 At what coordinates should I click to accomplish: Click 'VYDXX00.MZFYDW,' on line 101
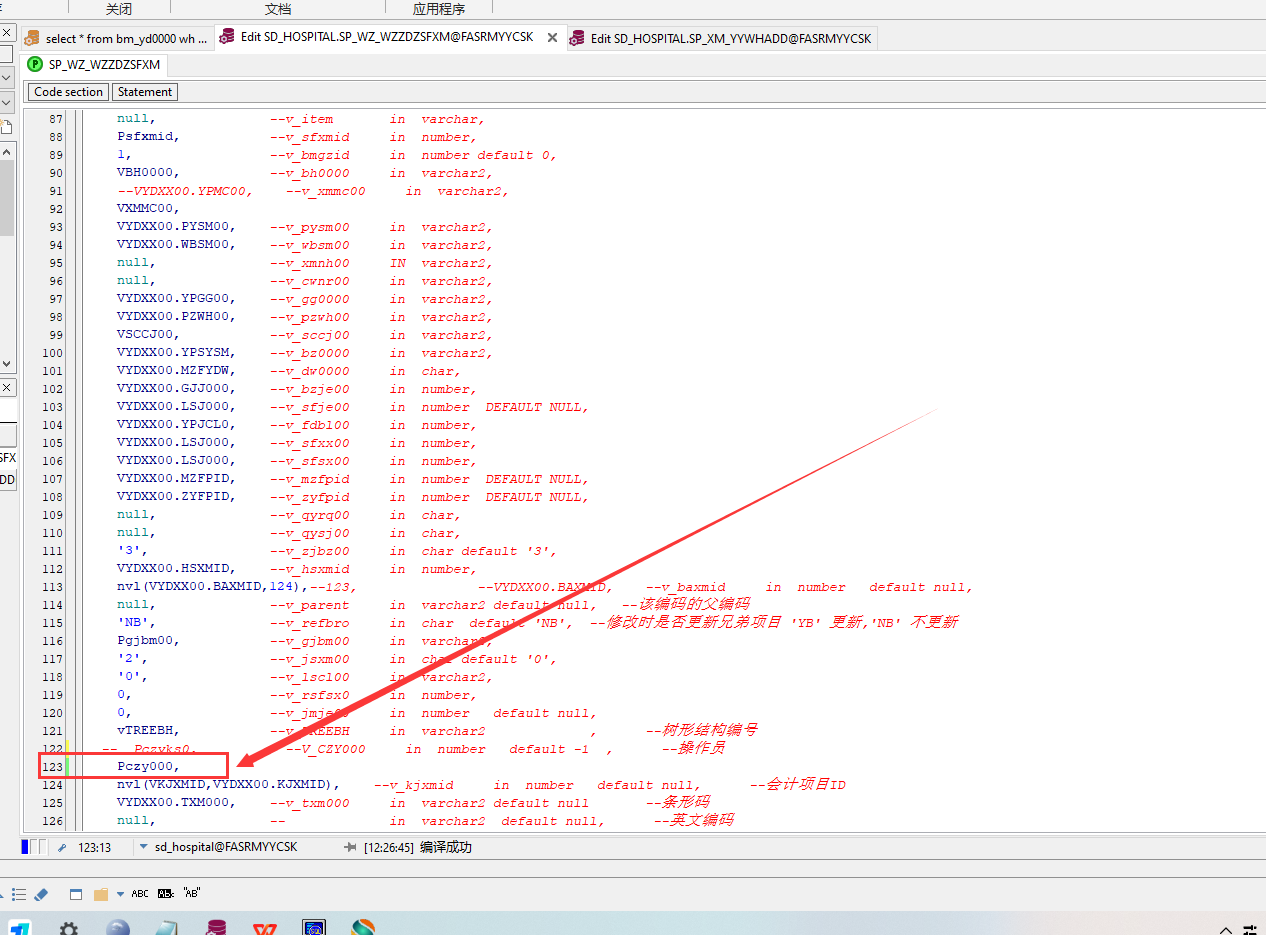coord(177,371)
